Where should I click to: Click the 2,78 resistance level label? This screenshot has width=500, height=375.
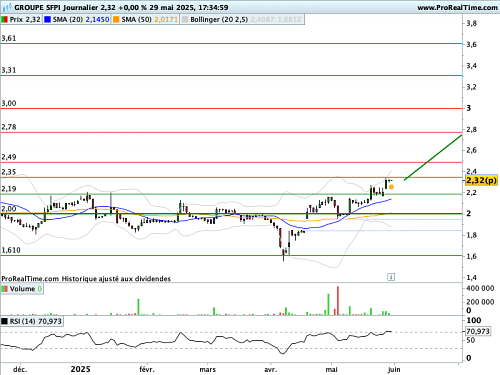coord(9,127)
